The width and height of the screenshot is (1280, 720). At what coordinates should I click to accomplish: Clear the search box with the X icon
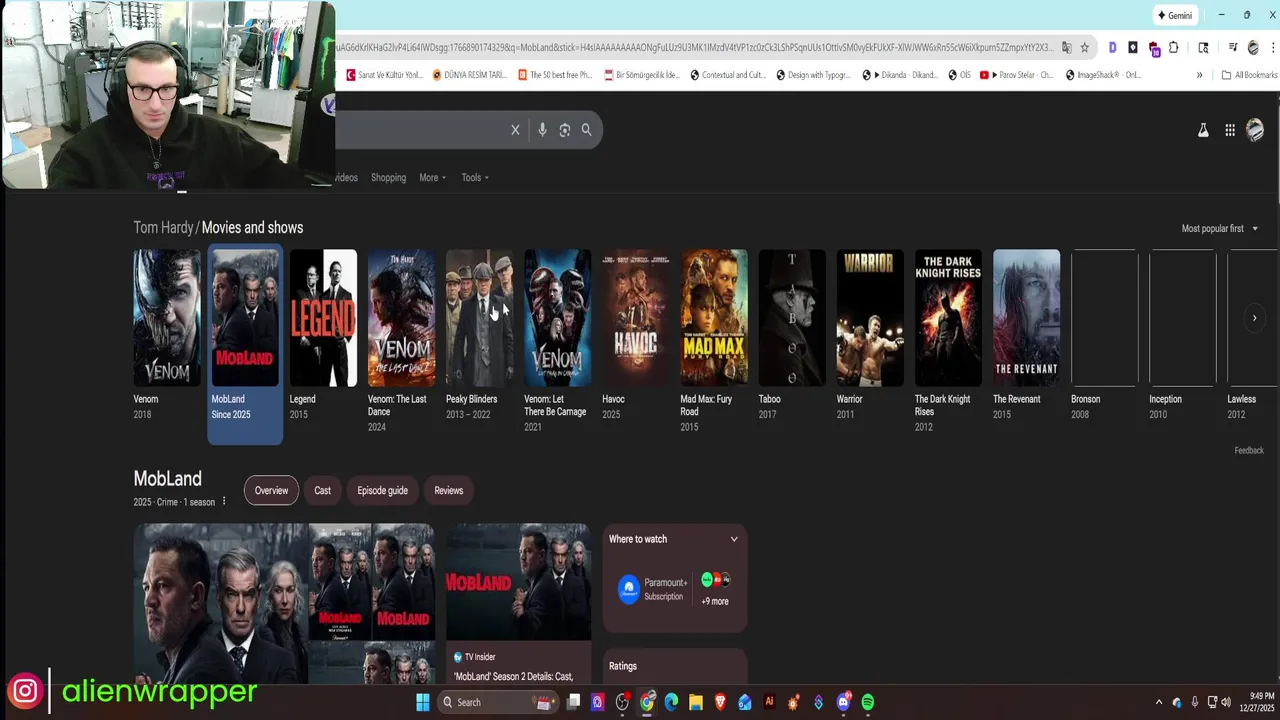click(x=515, y=130)
